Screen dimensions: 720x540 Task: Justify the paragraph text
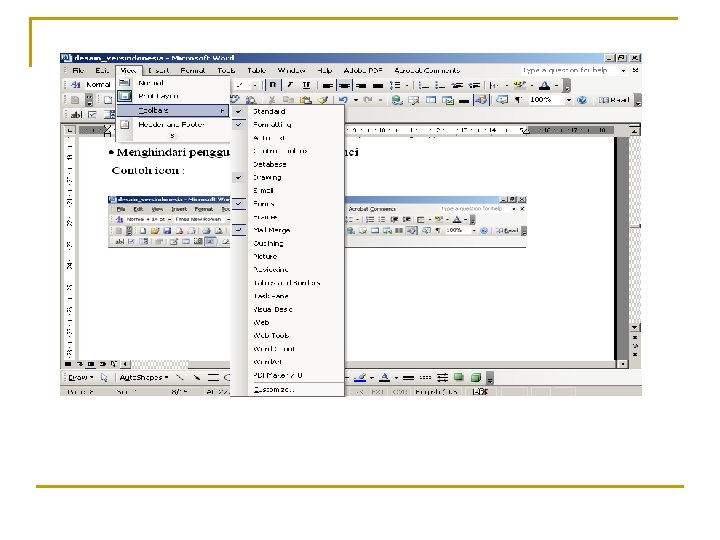click(x=377, y=85)
